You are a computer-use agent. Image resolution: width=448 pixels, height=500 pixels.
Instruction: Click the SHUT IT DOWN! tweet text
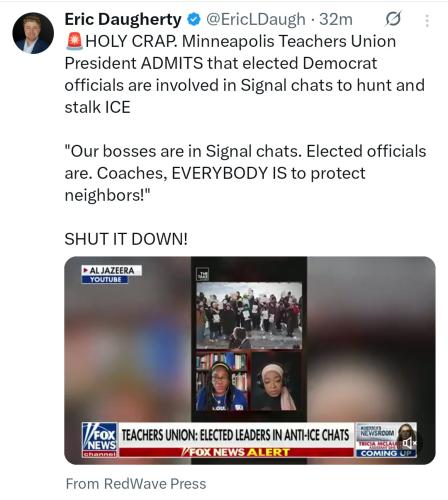[x=126, y=239]
